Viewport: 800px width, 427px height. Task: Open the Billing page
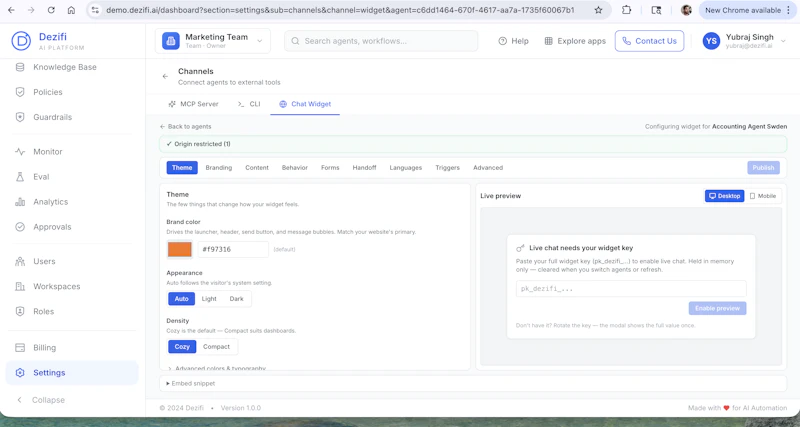coord(44,347)
